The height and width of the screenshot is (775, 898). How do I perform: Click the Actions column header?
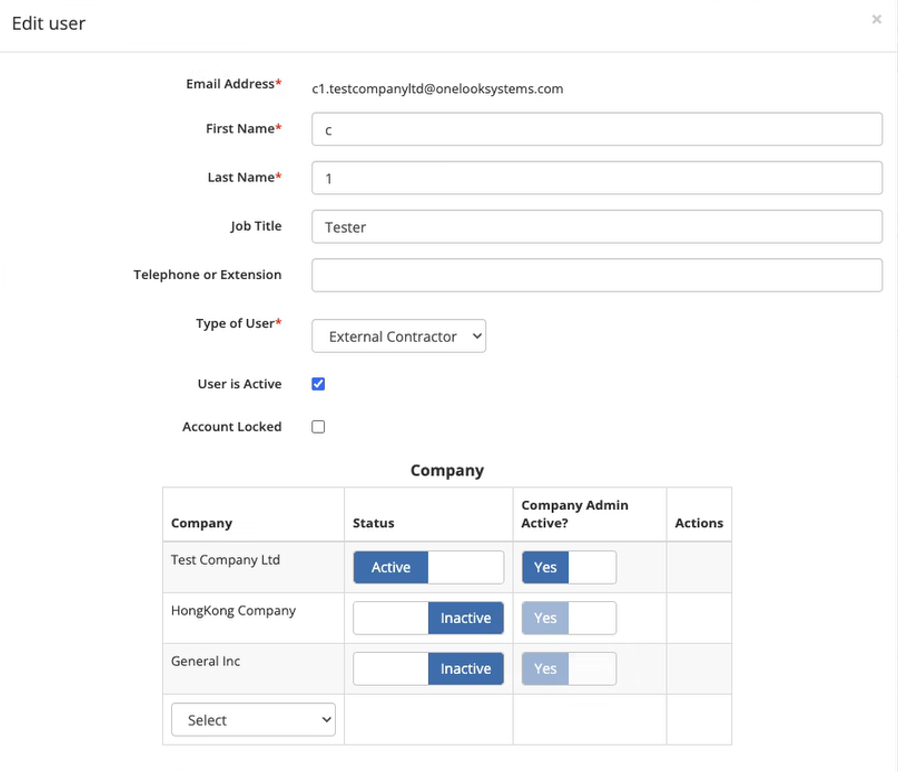pos(699,523)
